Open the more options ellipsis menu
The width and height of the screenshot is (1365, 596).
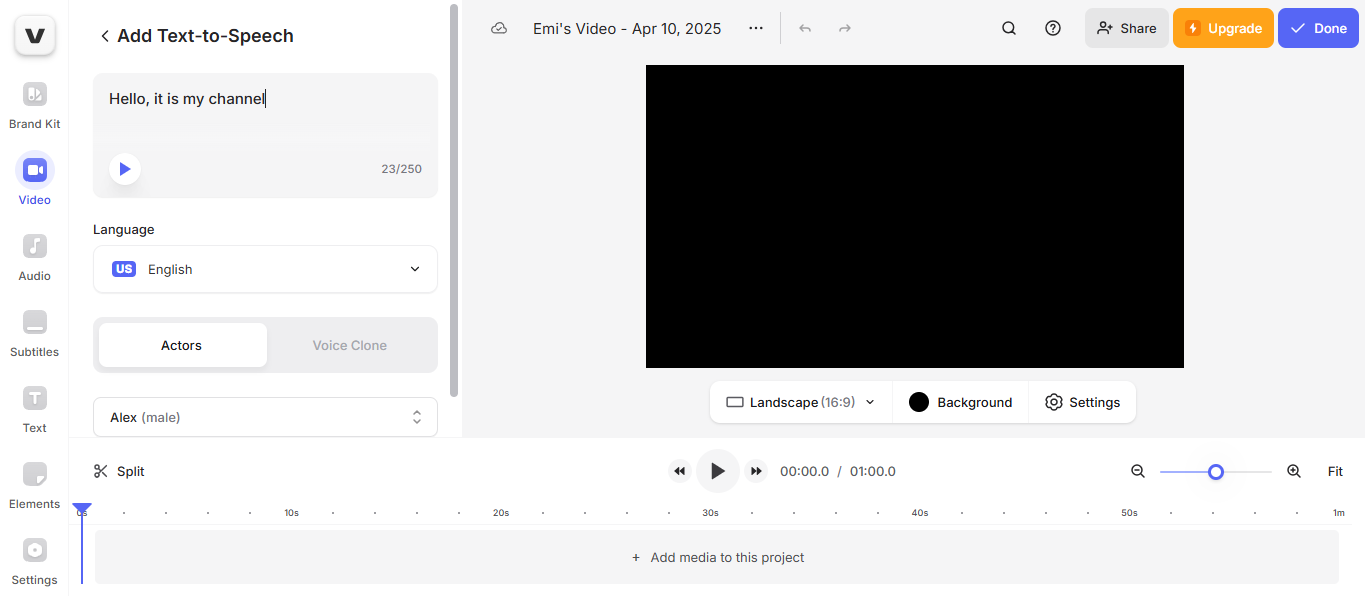coord(755,28)
